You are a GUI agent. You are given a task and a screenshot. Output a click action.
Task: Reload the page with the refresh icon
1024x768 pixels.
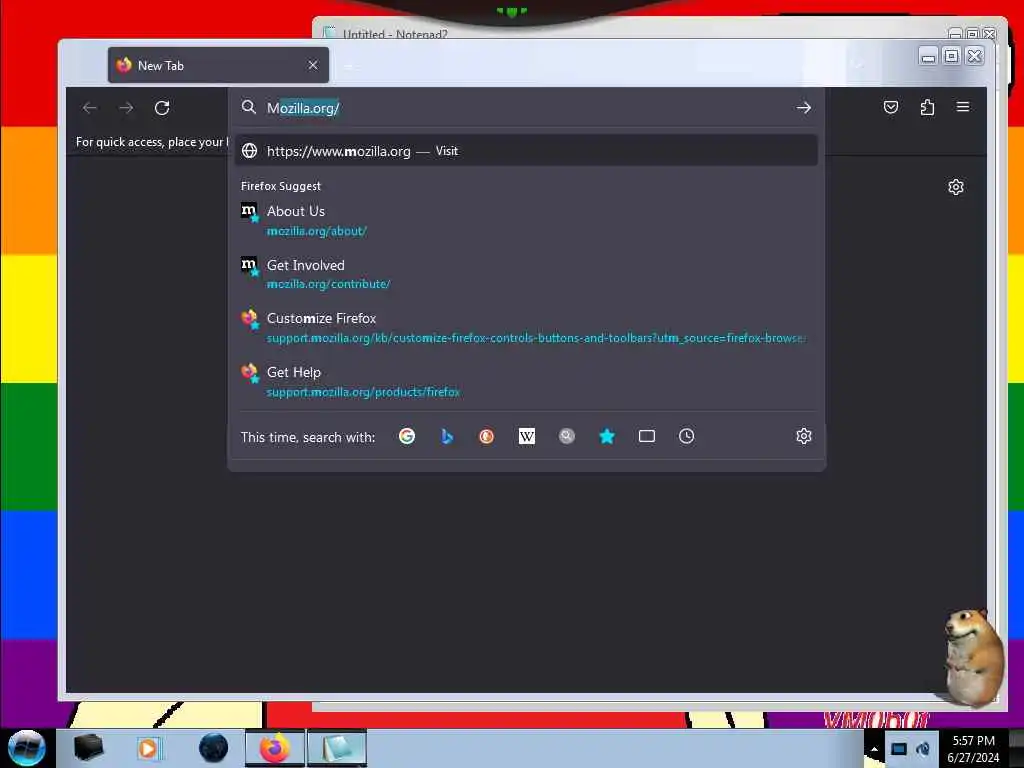click(x=162, y=108)
